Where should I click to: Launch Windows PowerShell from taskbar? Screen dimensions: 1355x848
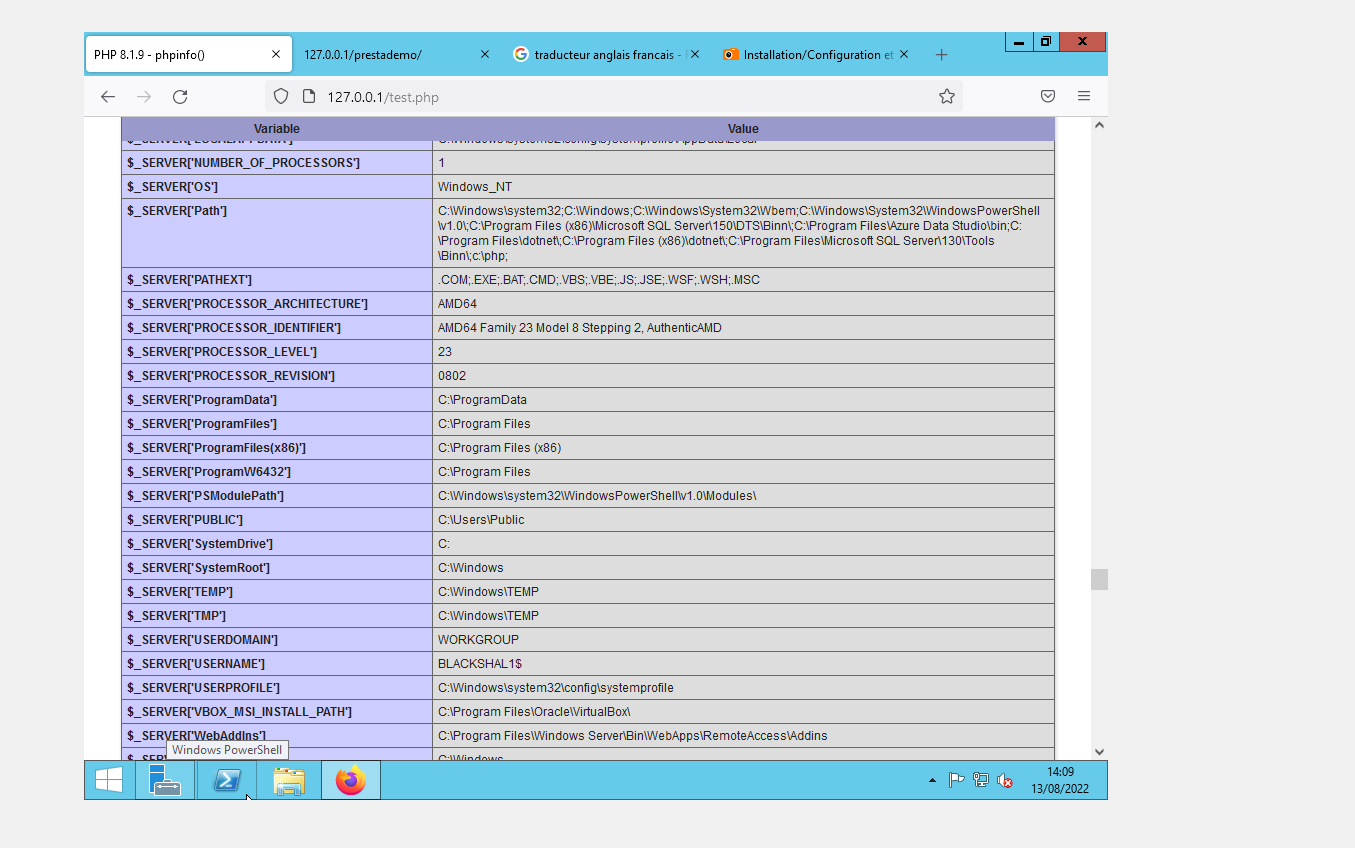pyautogui.click(x=227, y=780)
